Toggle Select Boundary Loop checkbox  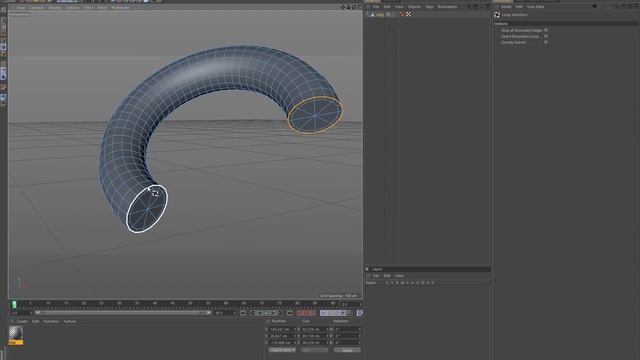[546, 36]
